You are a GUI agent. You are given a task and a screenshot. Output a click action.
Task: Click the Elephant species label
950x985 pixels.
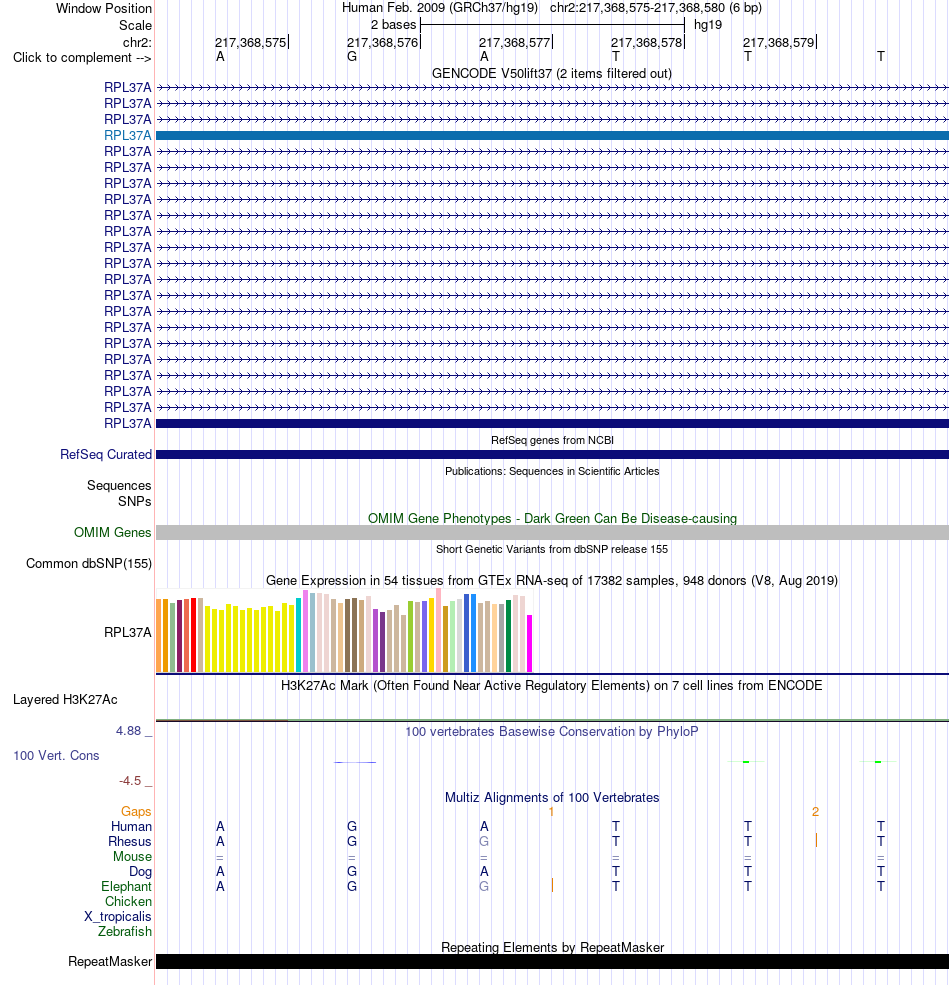coord(126,886)
